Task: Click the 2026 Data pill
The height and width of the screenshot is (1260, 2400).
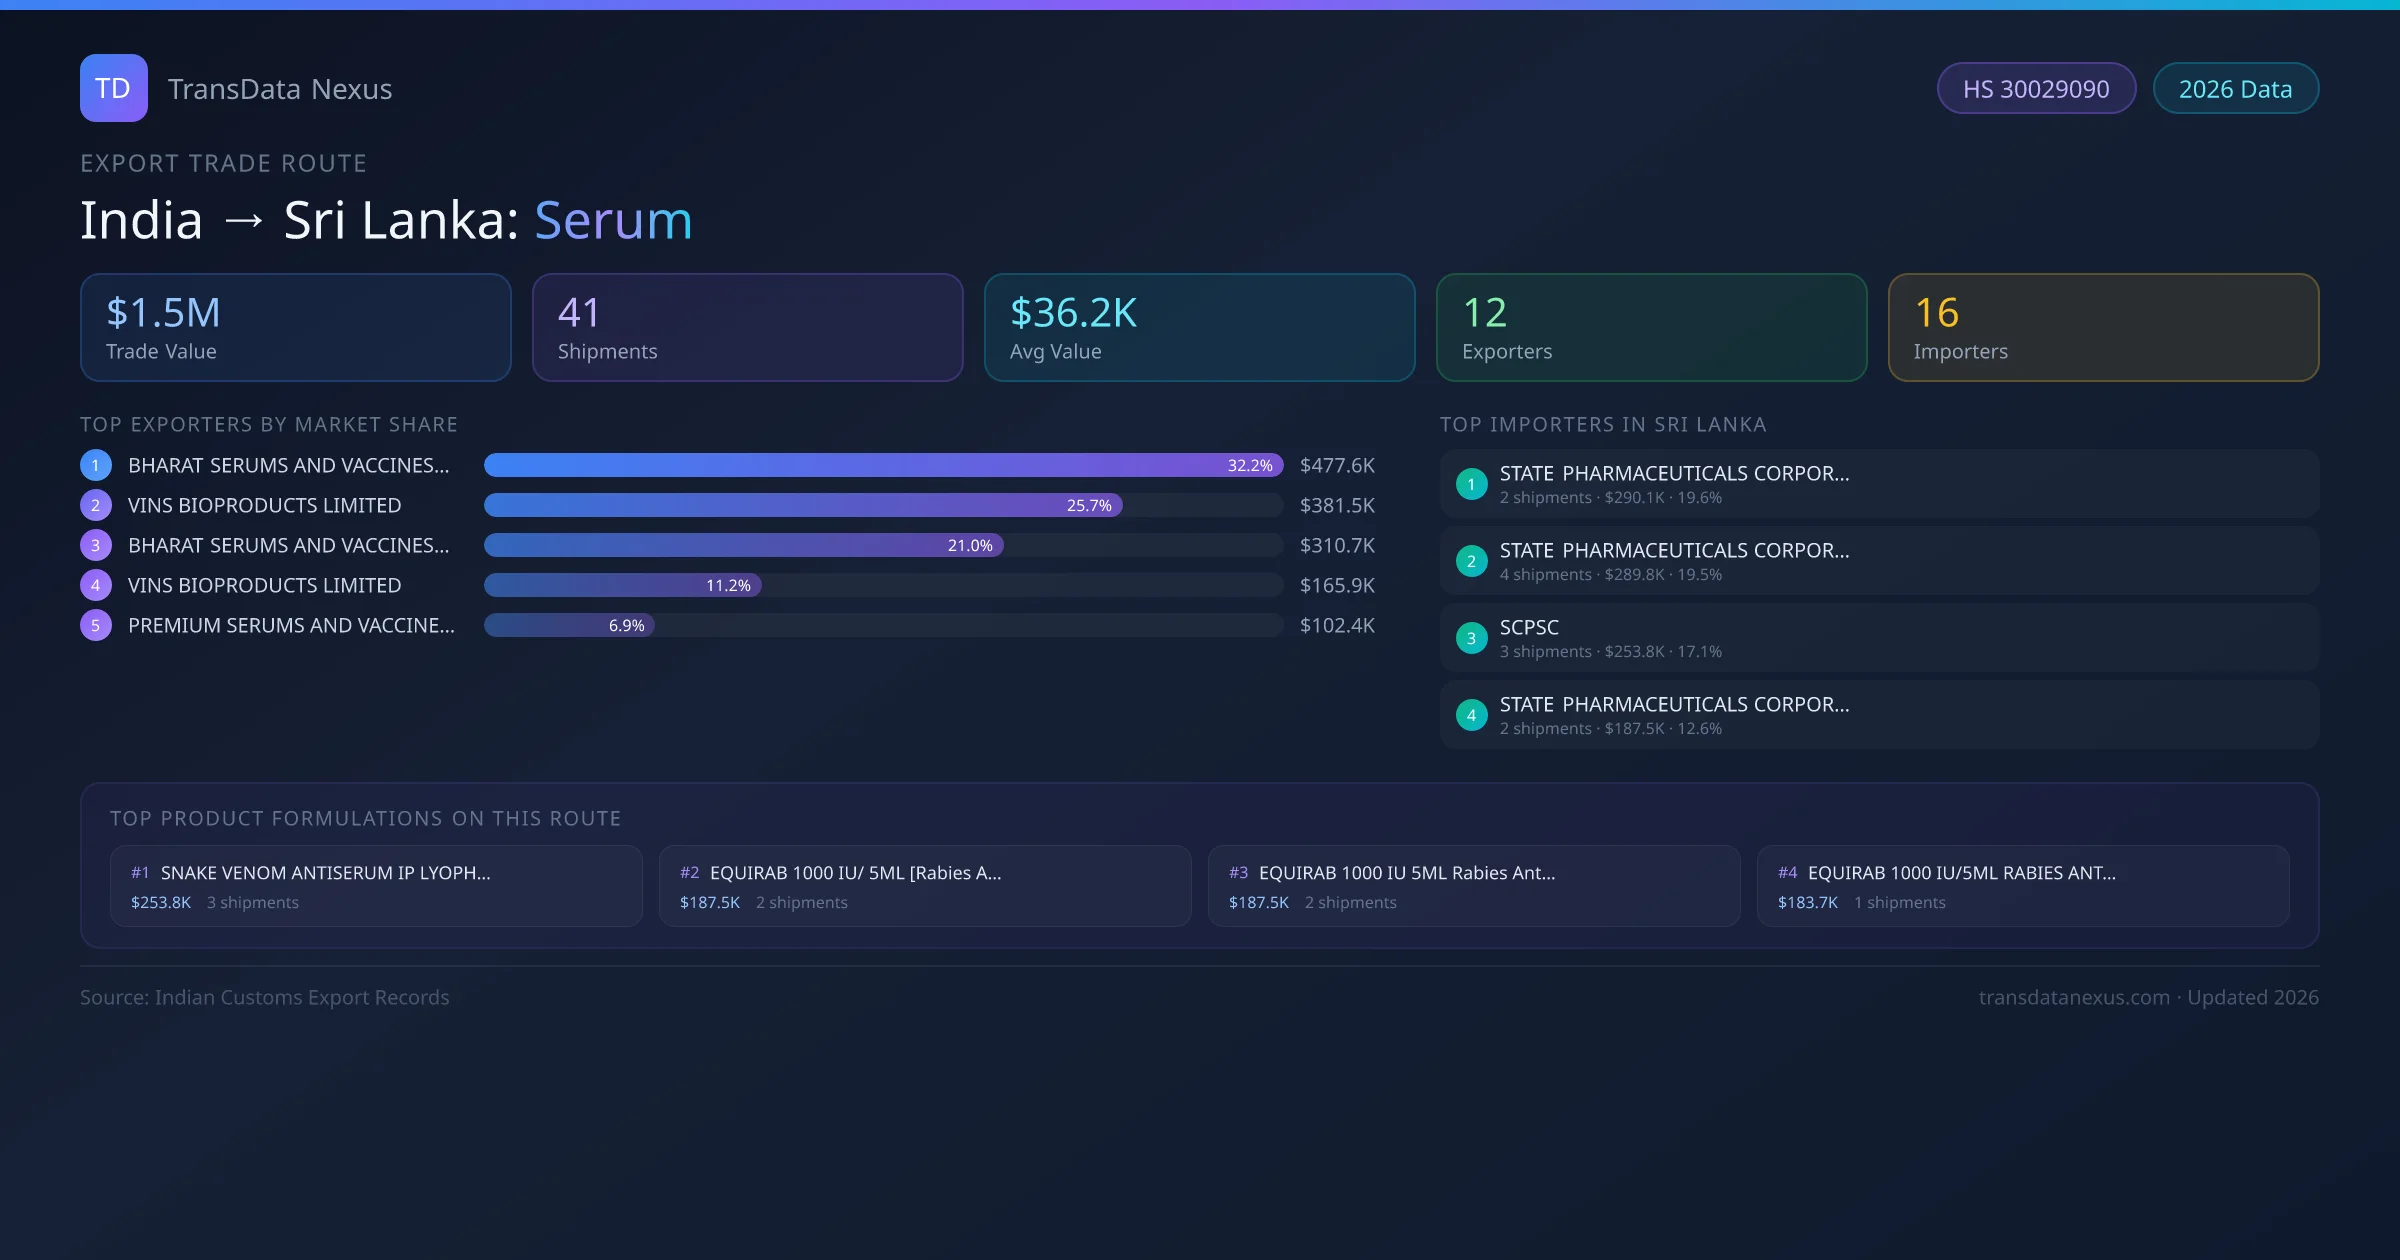Action: point(2235,89)
